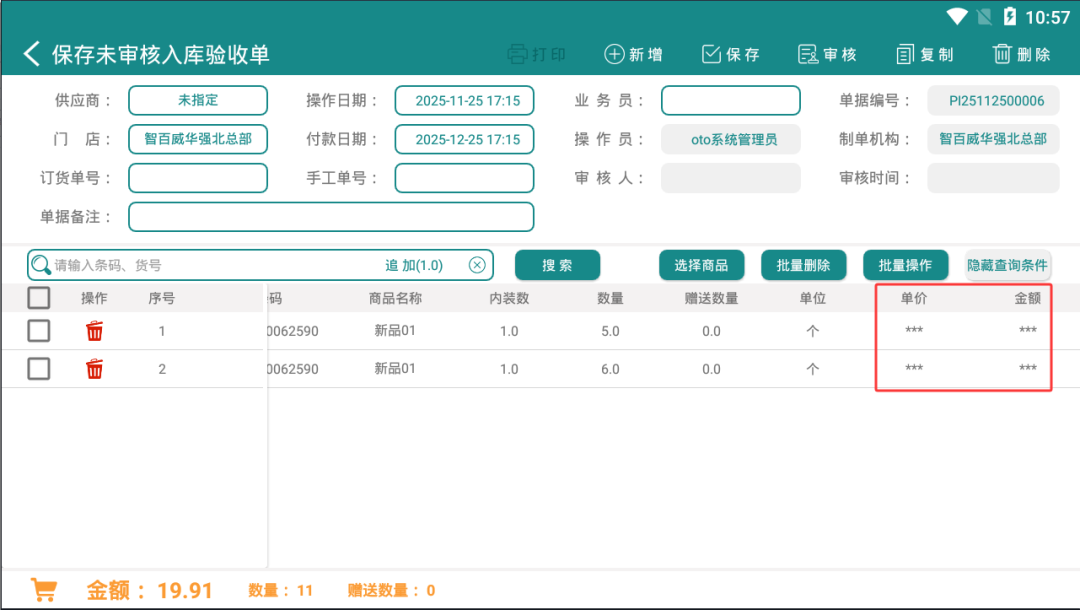
Task: Open the 操作日期 date picker
Action: tap(464, 101)
